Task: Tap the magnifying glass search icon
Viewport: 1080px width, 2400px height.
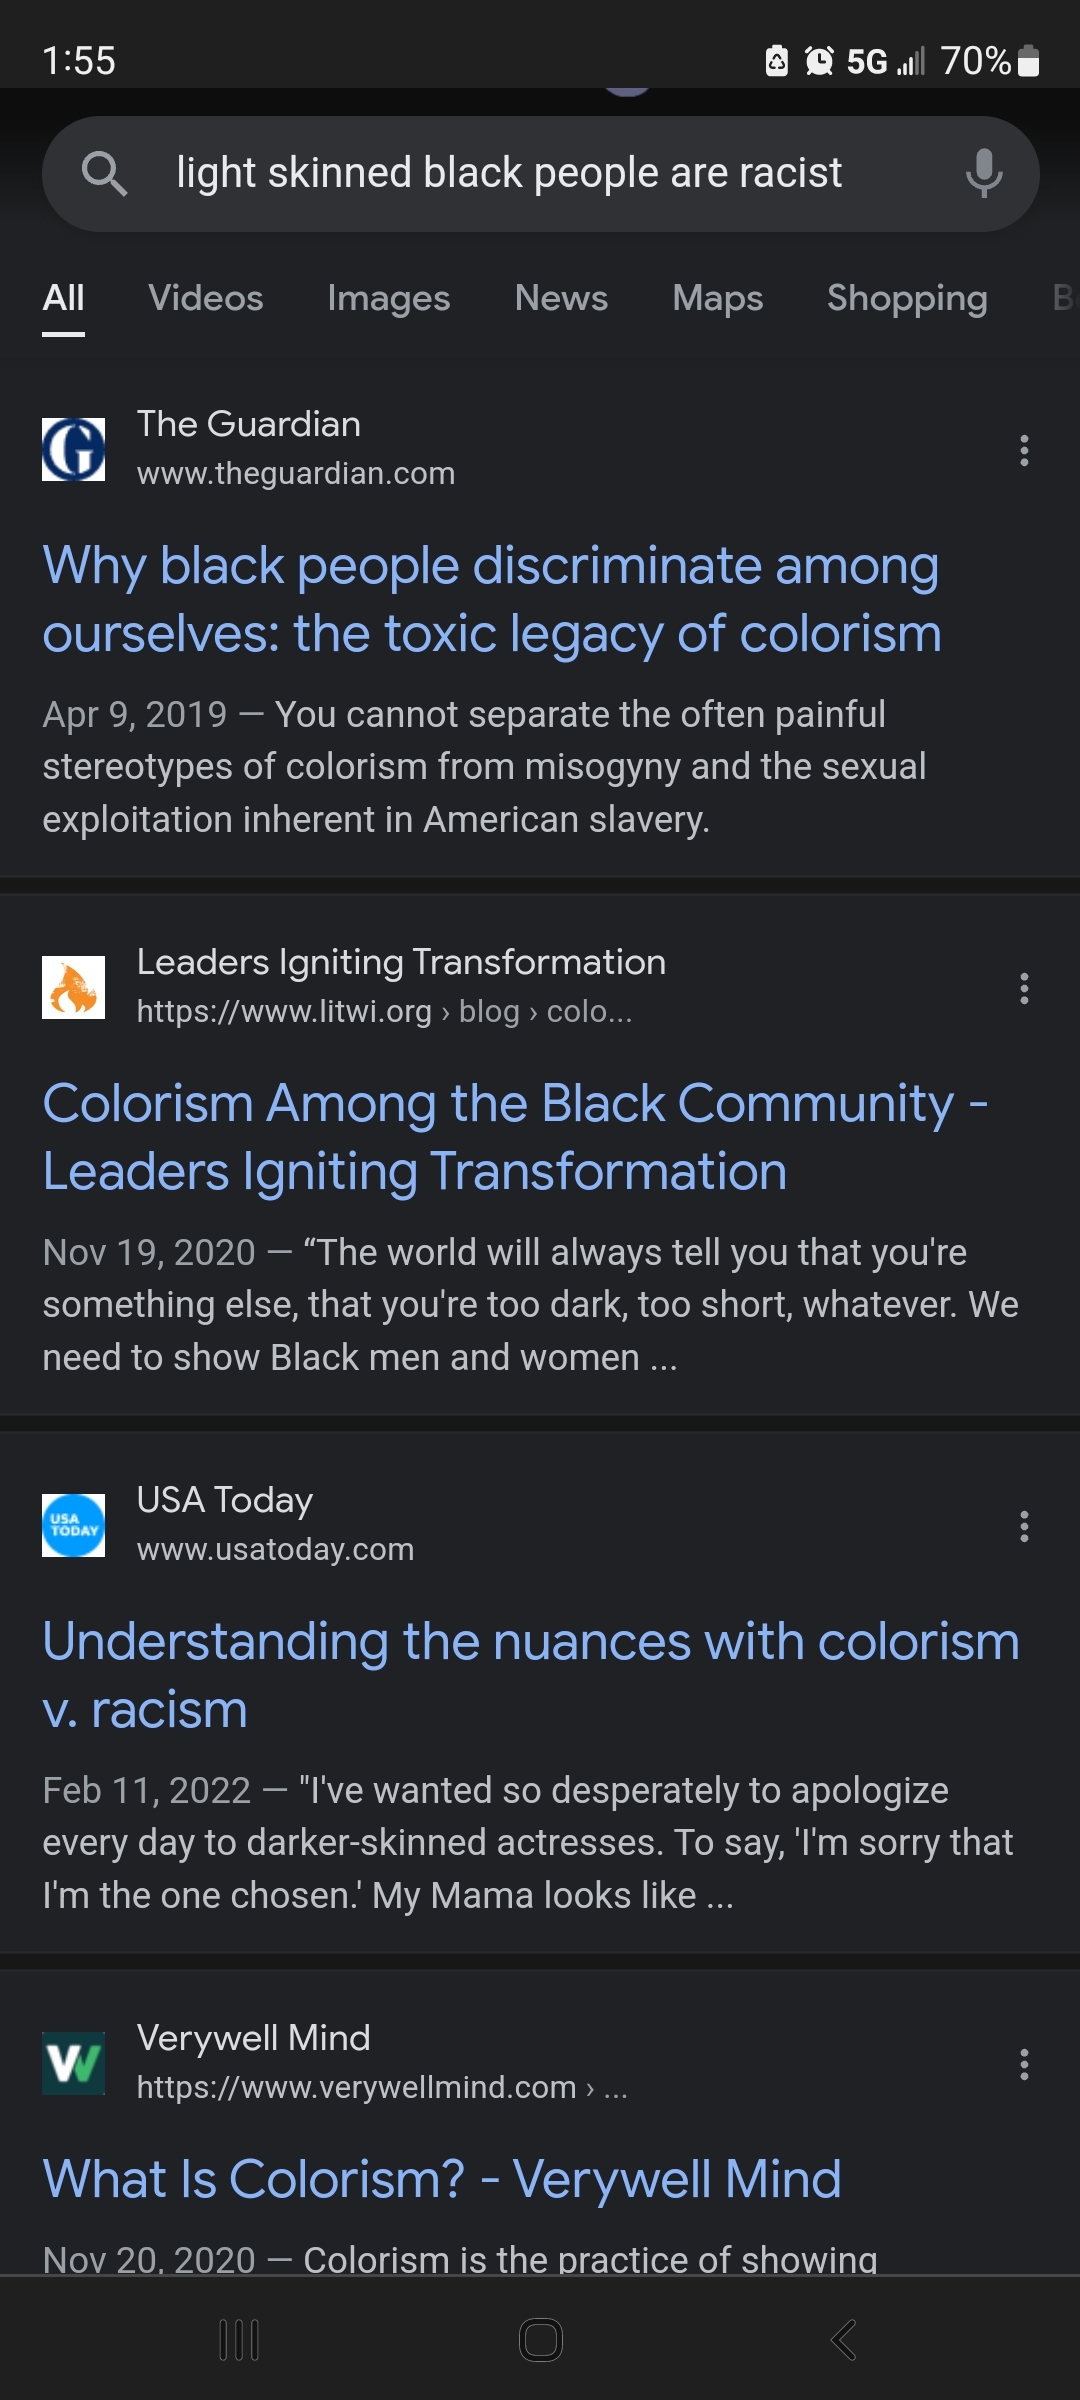Action: pyautogui.click(x=104, y=173)
